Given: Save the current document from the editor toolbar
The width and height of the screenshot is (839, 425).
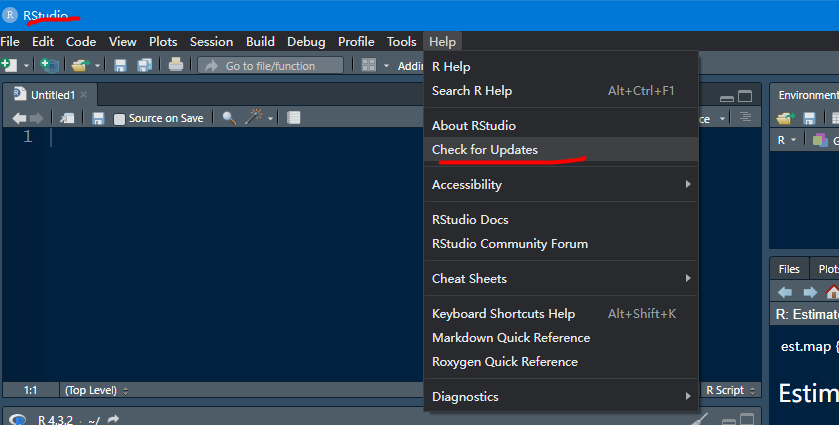Looking at the screenshot, I should click(x=98, y=118).
